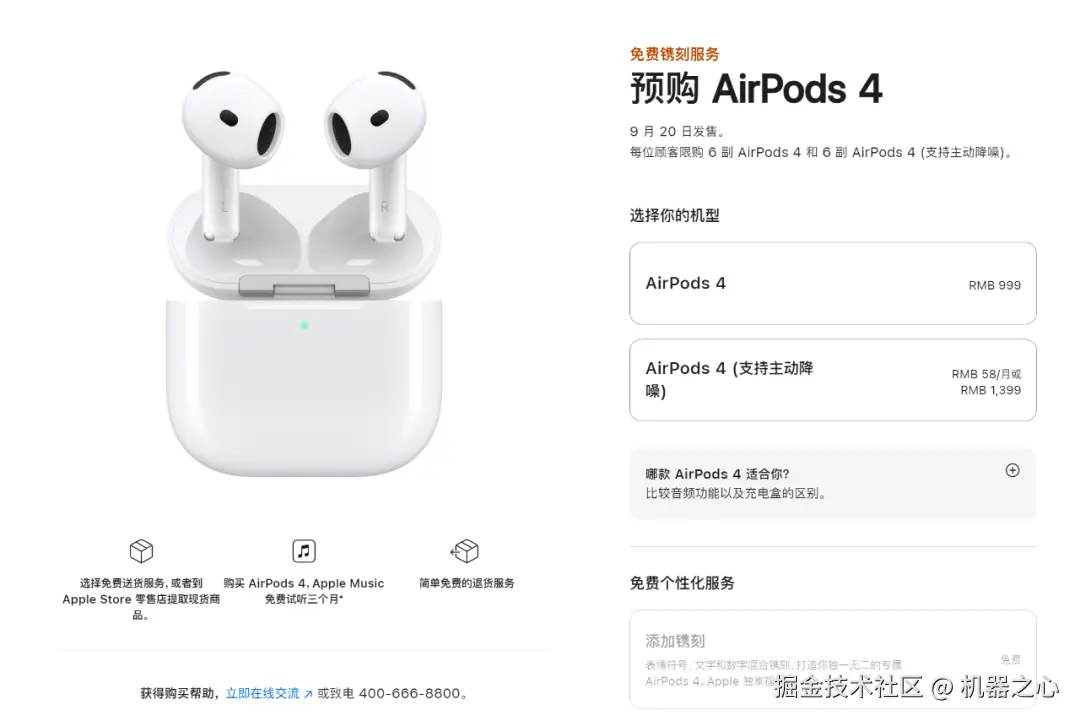The image size is (1080, 721).
Task: Click the external link arrow beside 立即在线交流
Action: tap(308, 694)
